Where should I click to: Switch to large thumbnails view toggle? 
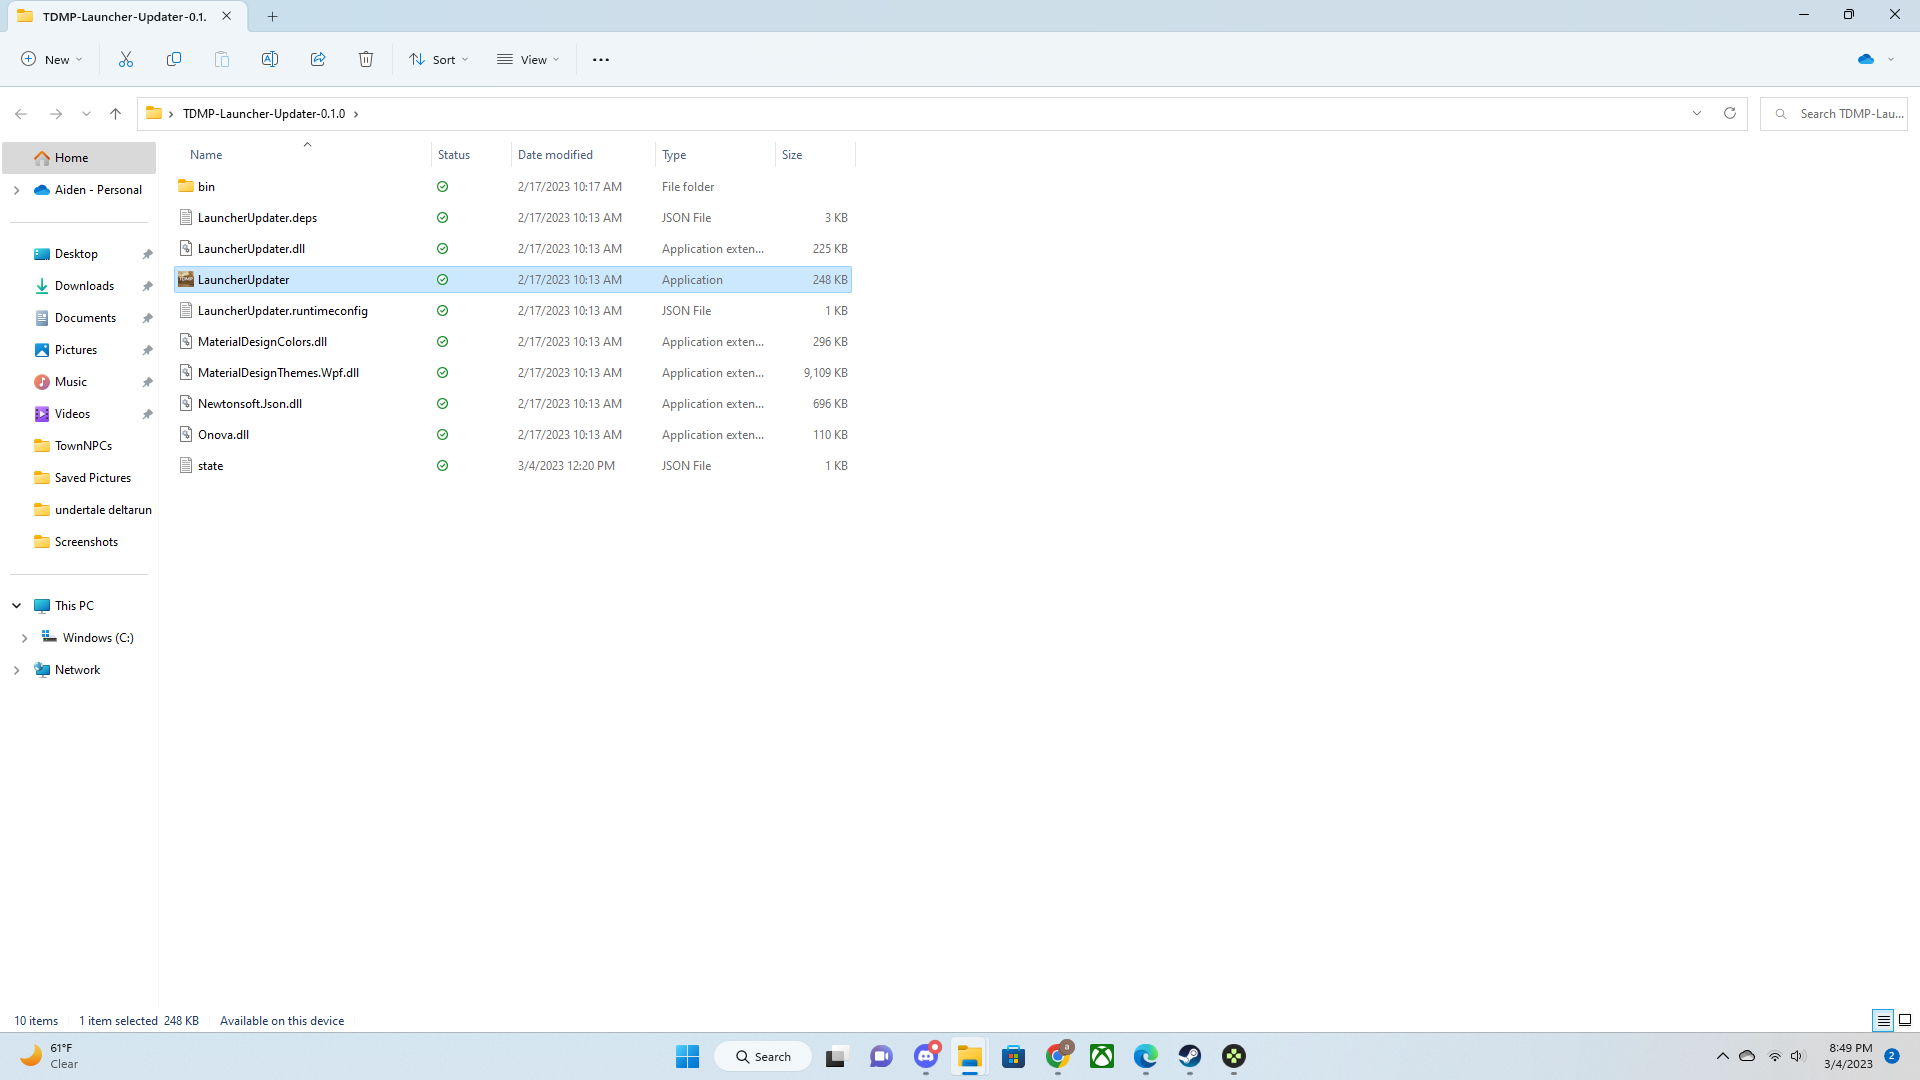click(1905, 1021)
